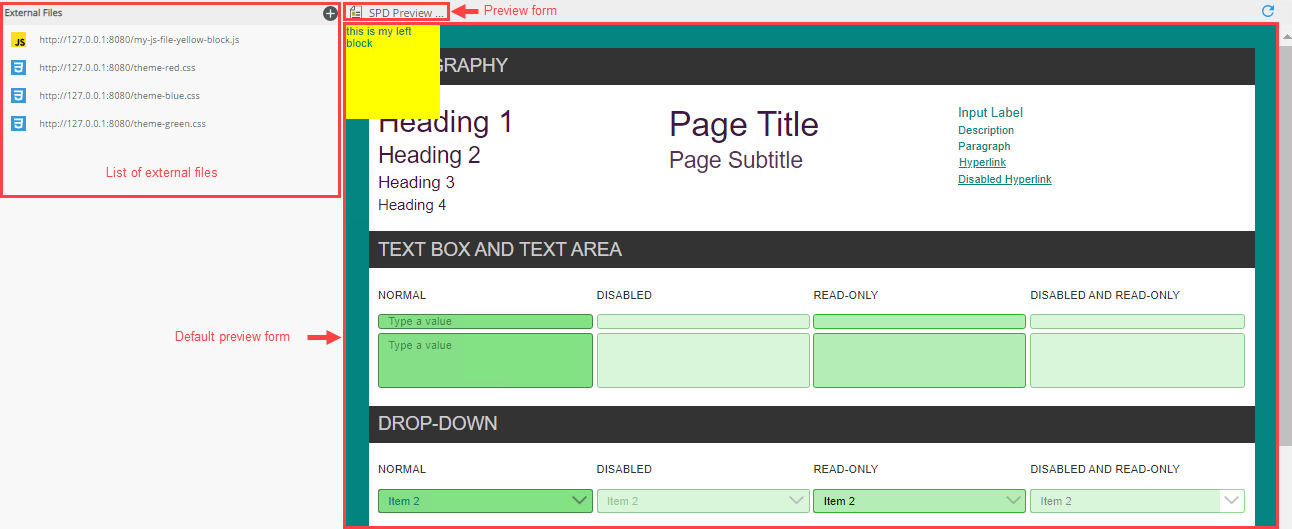Click the Description sample text

[x=986, y=130]
